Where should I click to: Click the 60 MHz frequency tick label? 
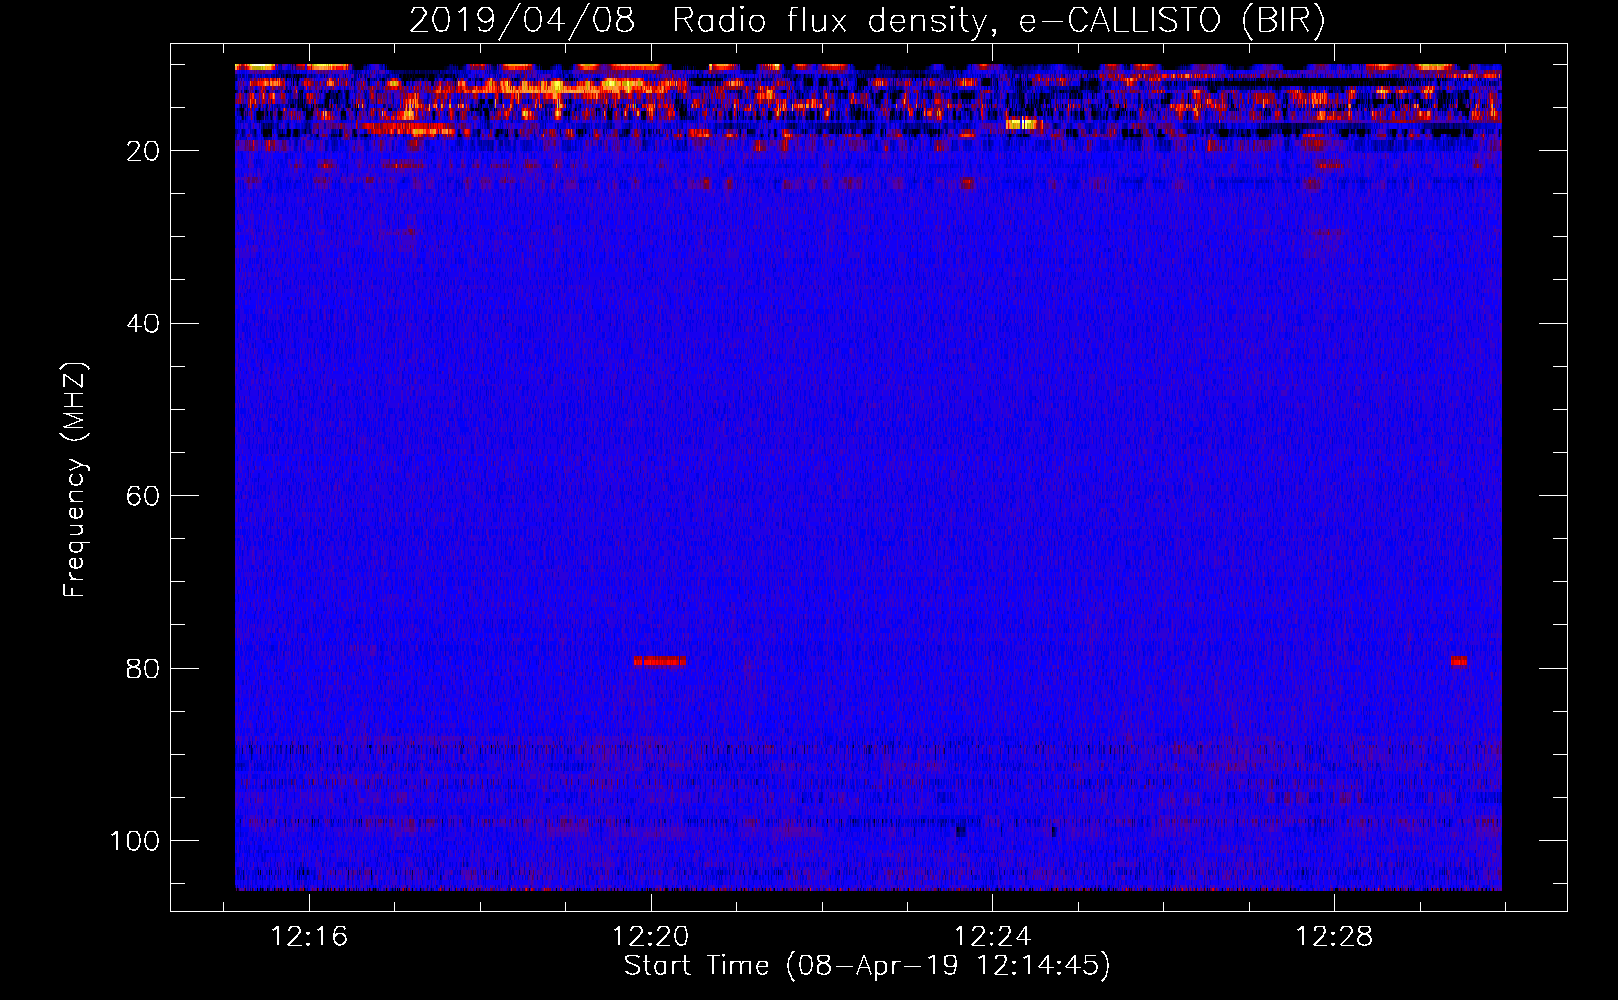click(x=143, y=496)
